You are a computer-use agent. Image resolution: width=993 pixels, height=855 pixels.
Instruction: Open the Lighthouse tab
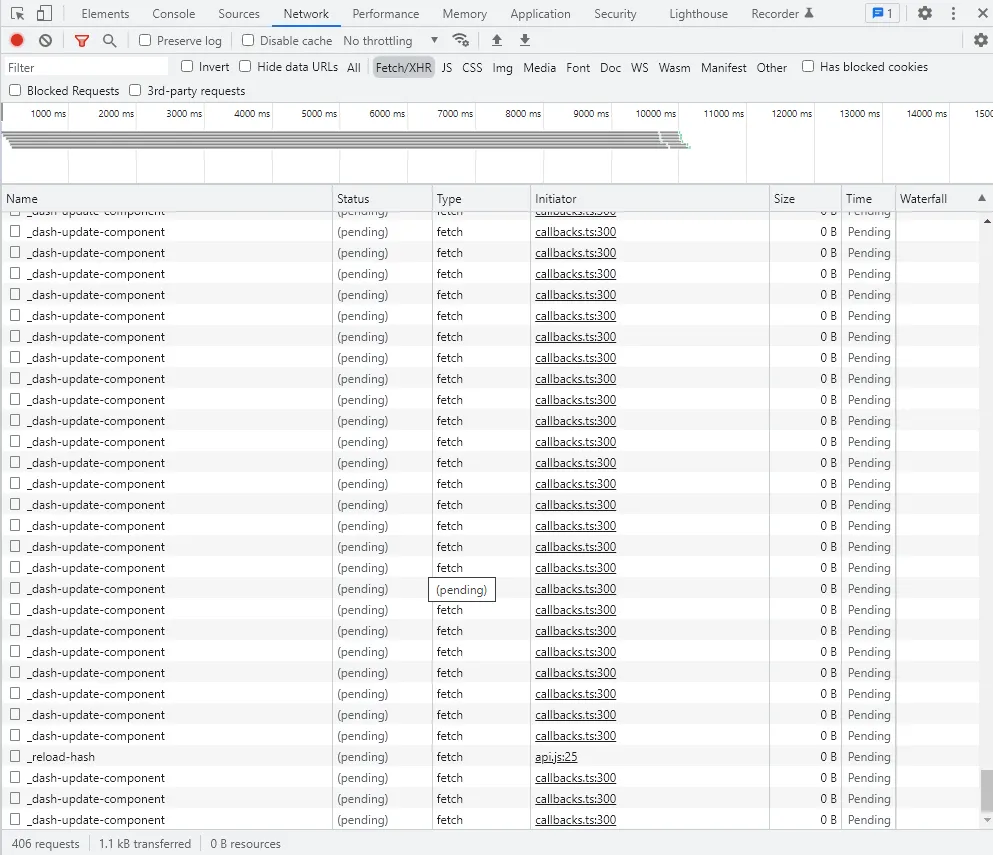tap(699, 13)
